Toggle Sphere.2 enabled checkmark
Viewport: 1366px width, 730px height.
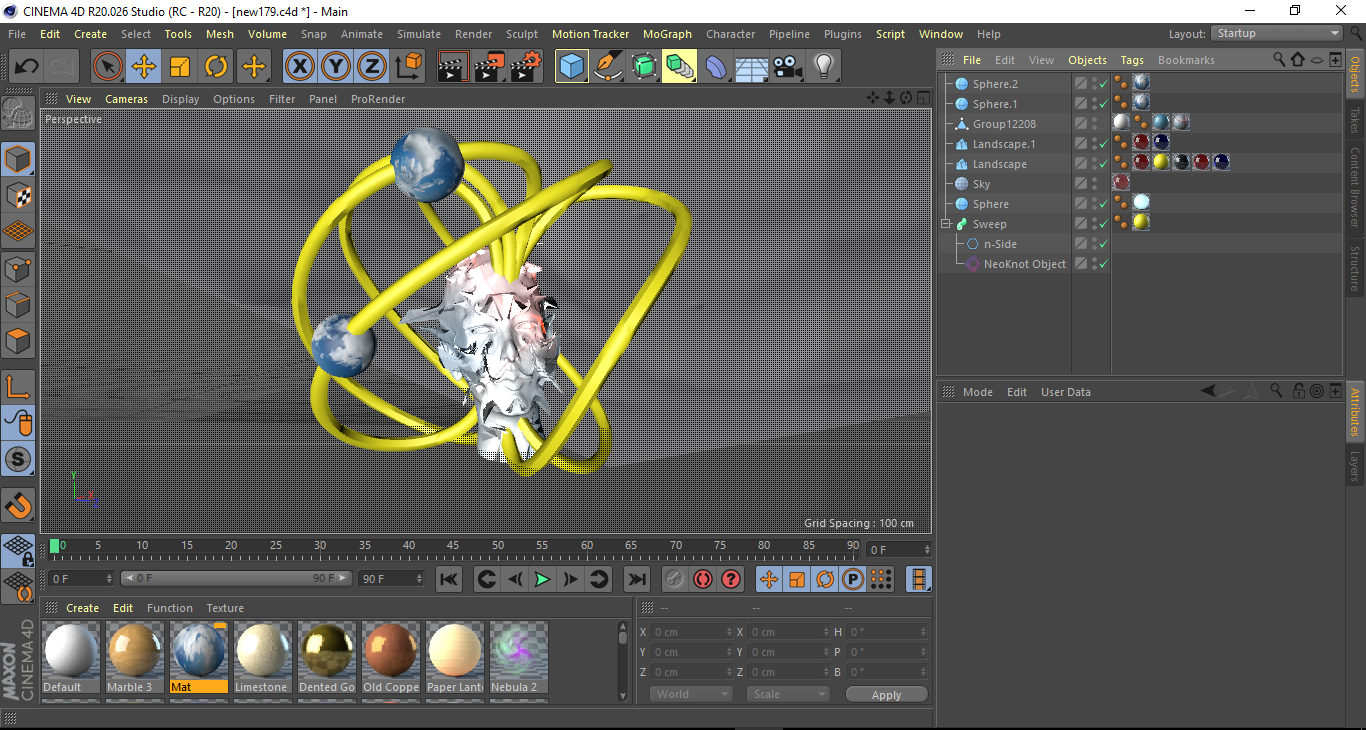click(1102, 84)
